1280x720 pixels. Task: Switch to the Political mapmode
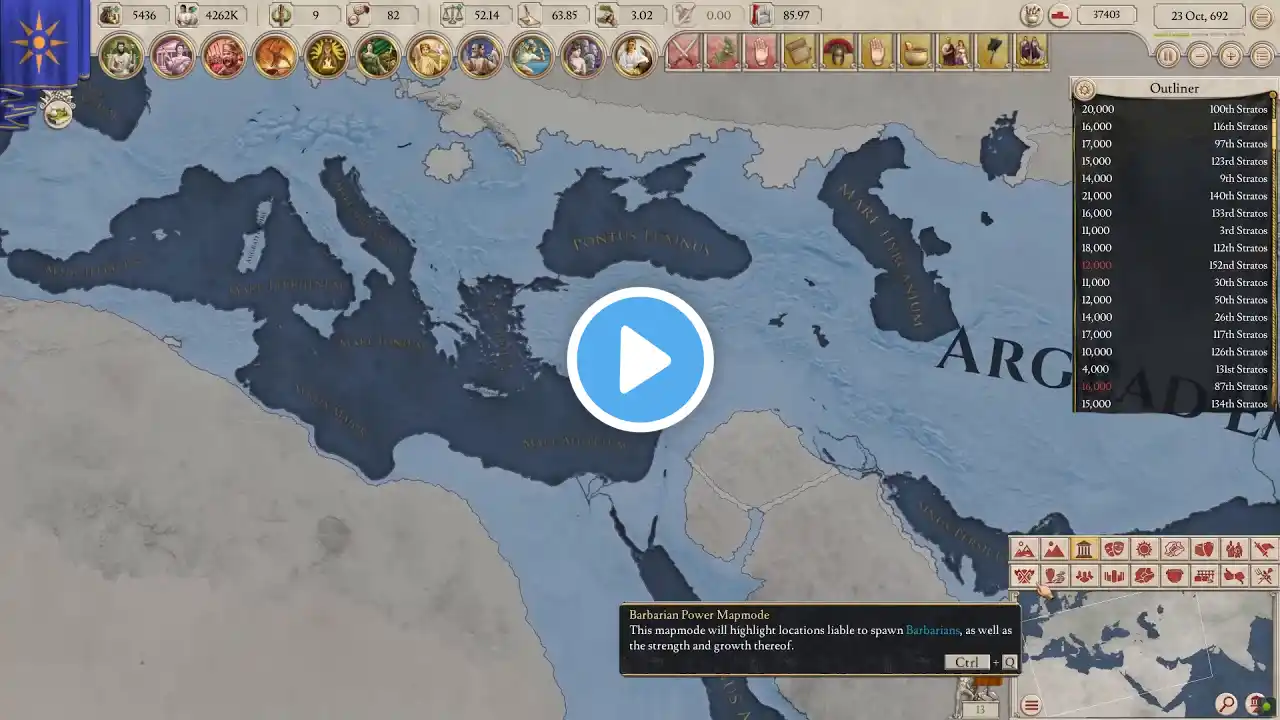click(1085, 549)
